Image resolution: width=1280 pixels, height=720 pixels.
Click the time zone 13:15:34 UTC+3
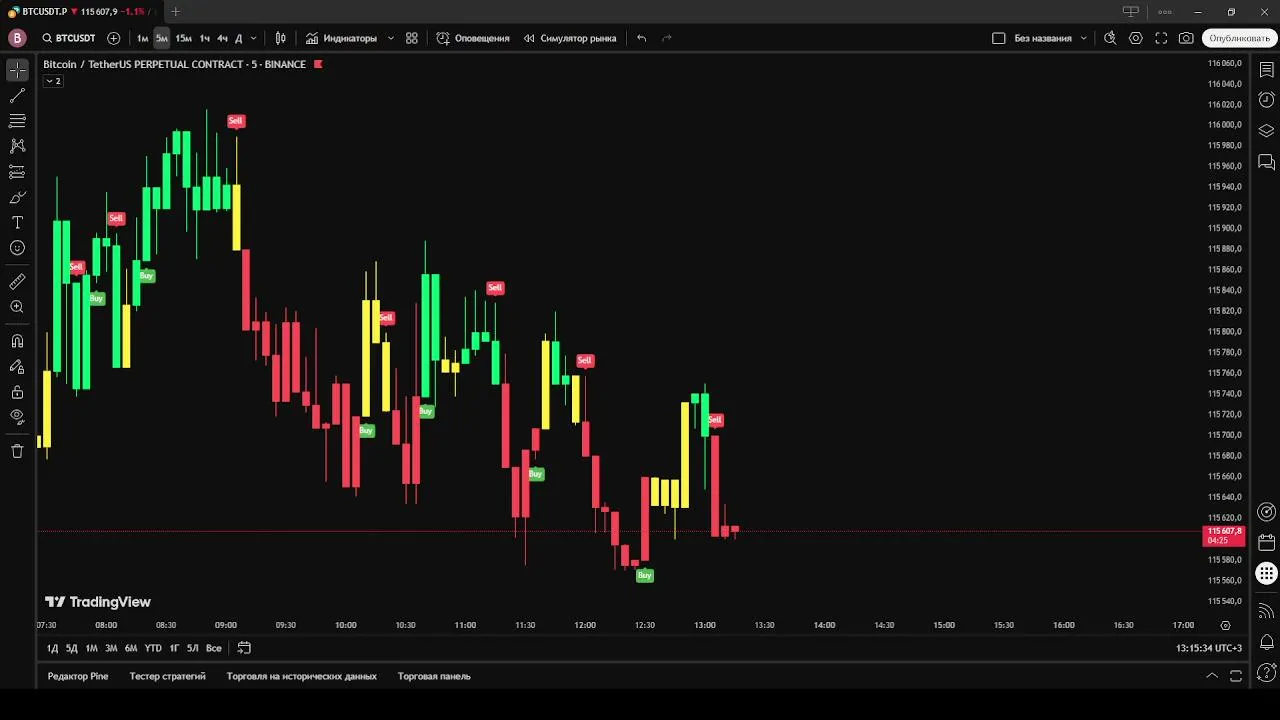click(1209, 648)
